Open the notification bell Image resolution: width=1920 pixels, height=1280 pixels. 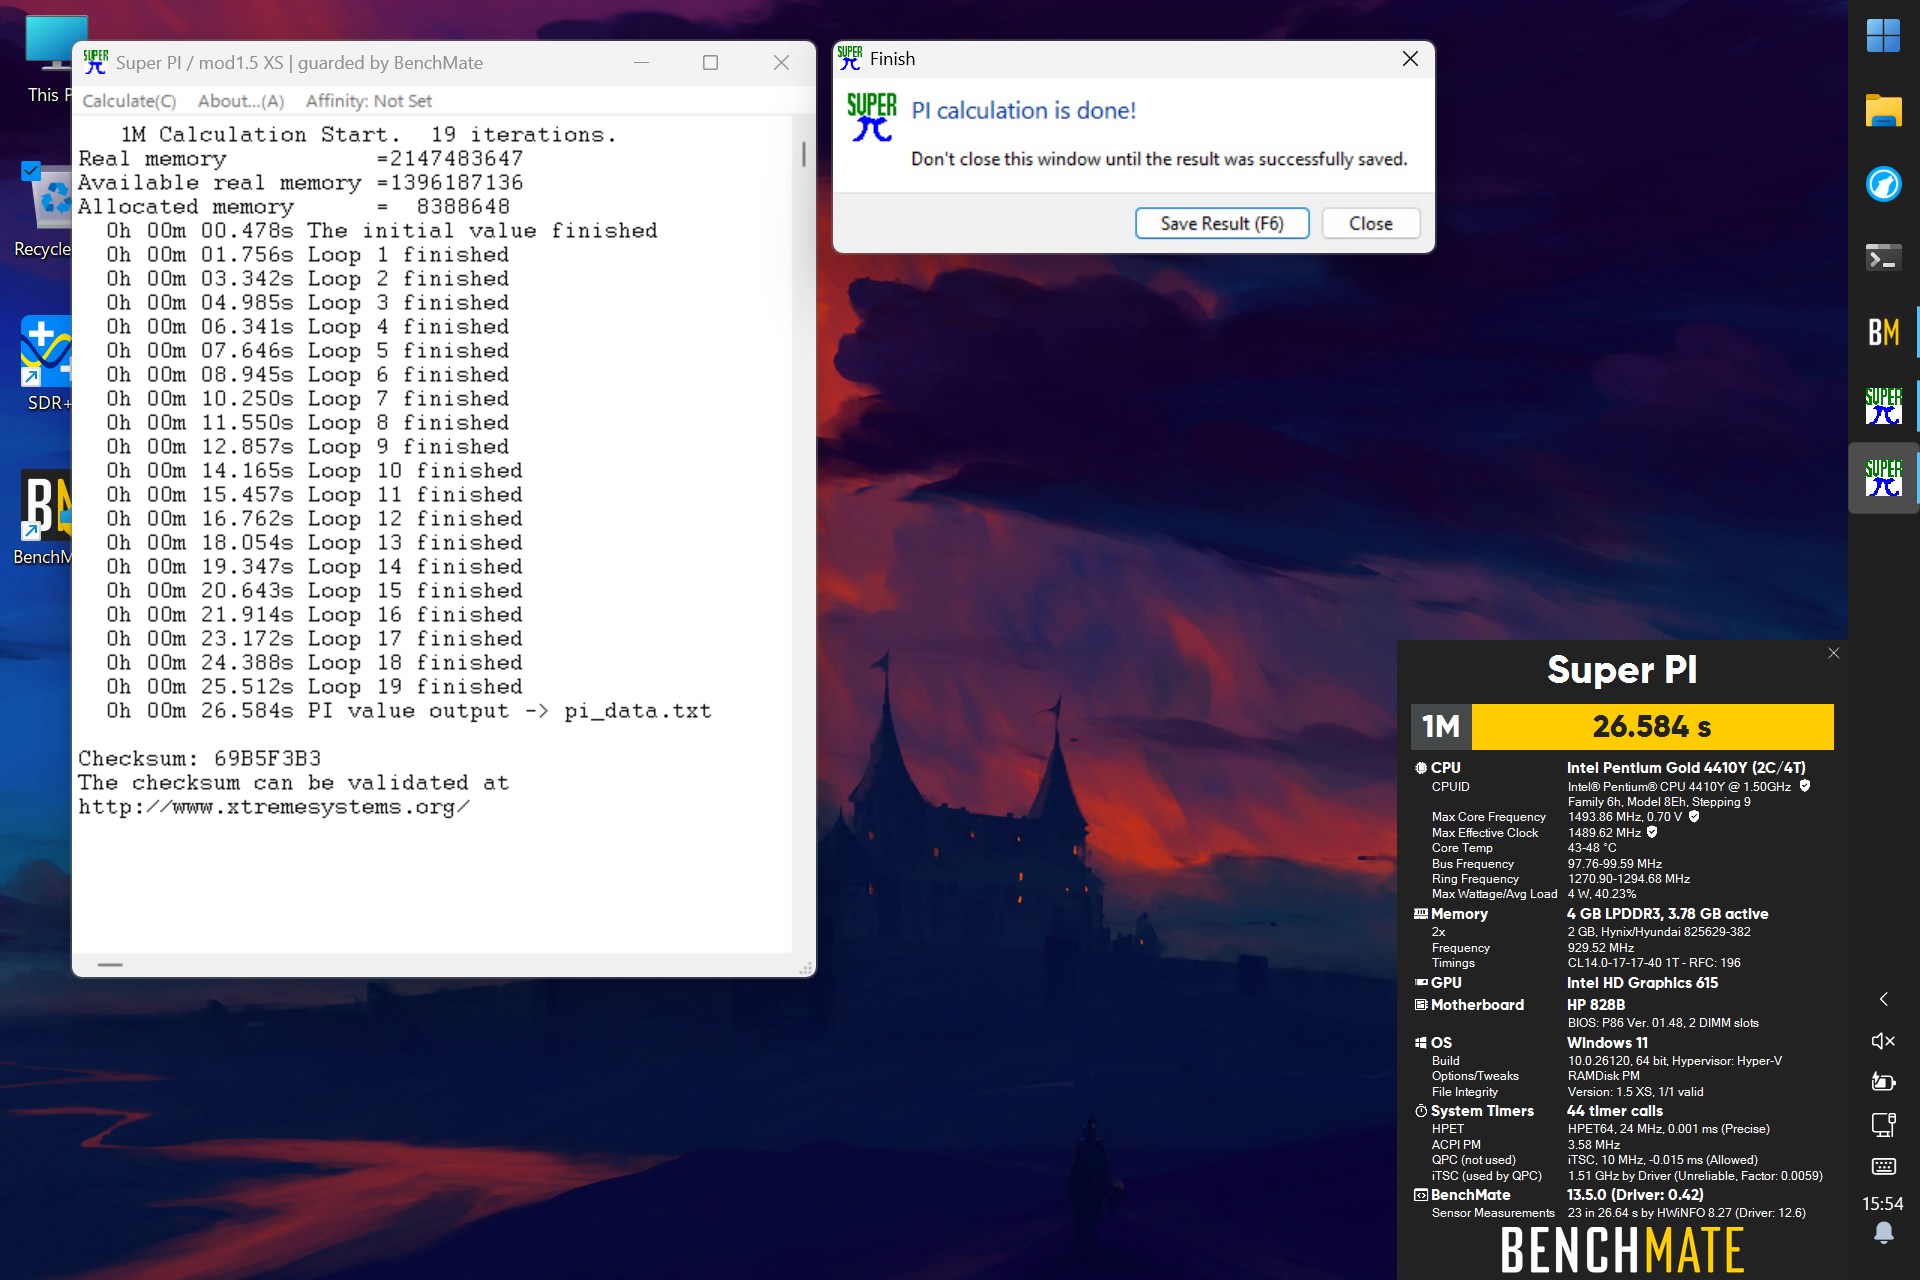coord(1883,1232)
